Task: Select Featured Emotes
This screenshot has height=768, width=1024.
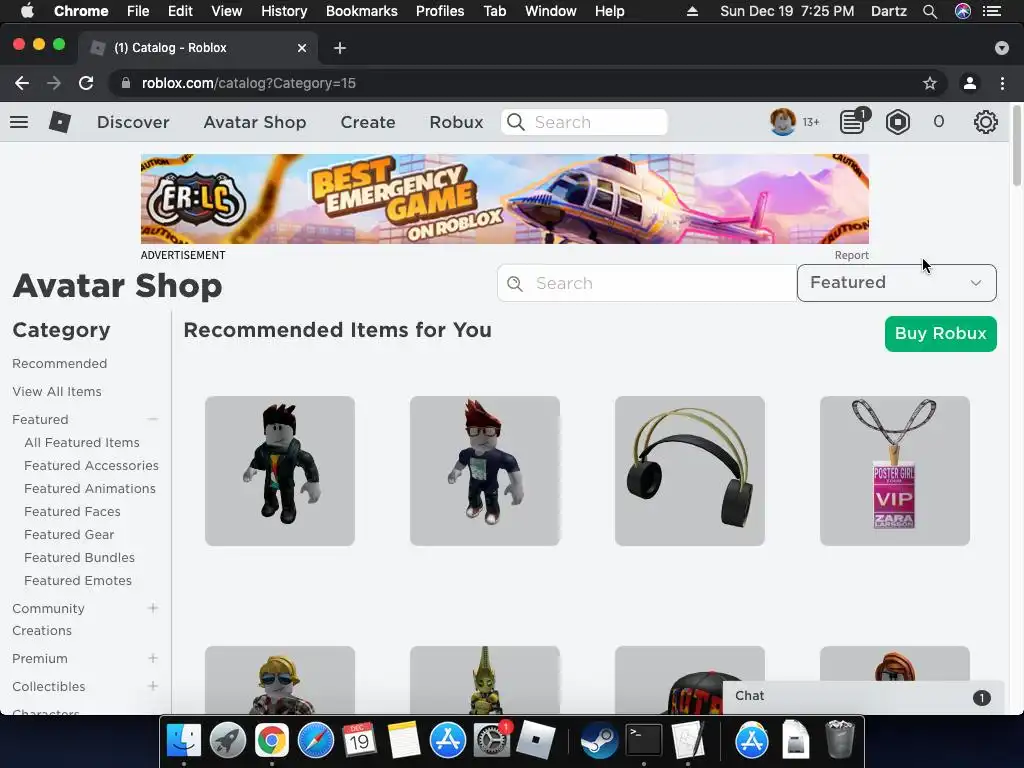Action: pyautogui.click(x=78, y=581)
